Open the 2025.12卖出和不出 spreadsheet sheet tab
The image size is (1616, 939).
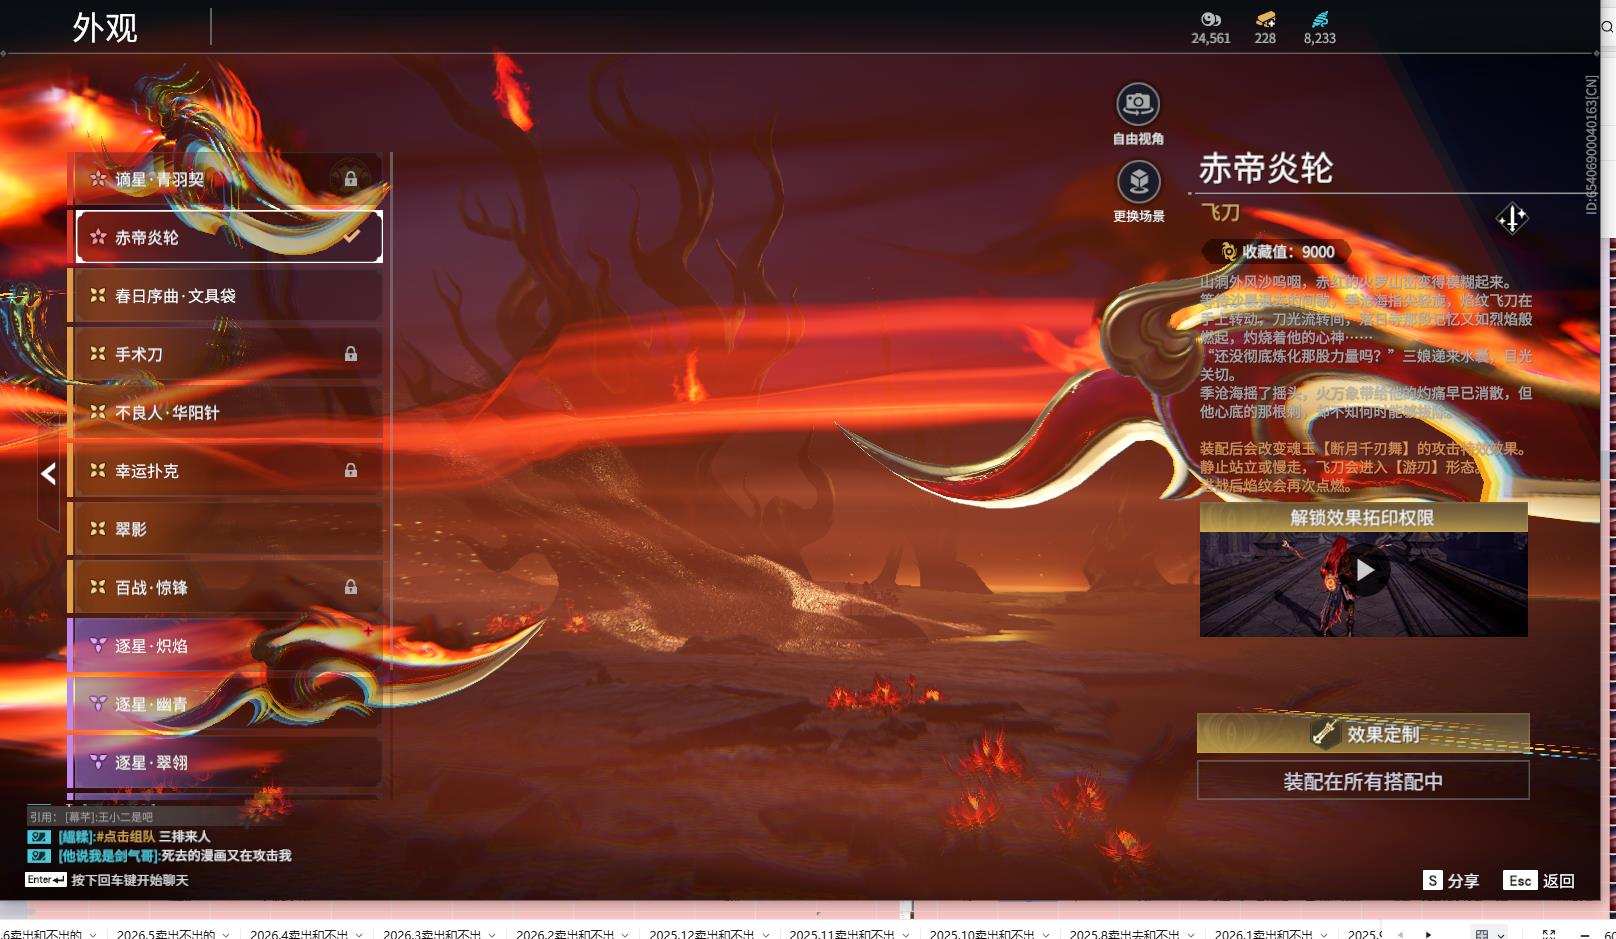click(x=701, y=934)
